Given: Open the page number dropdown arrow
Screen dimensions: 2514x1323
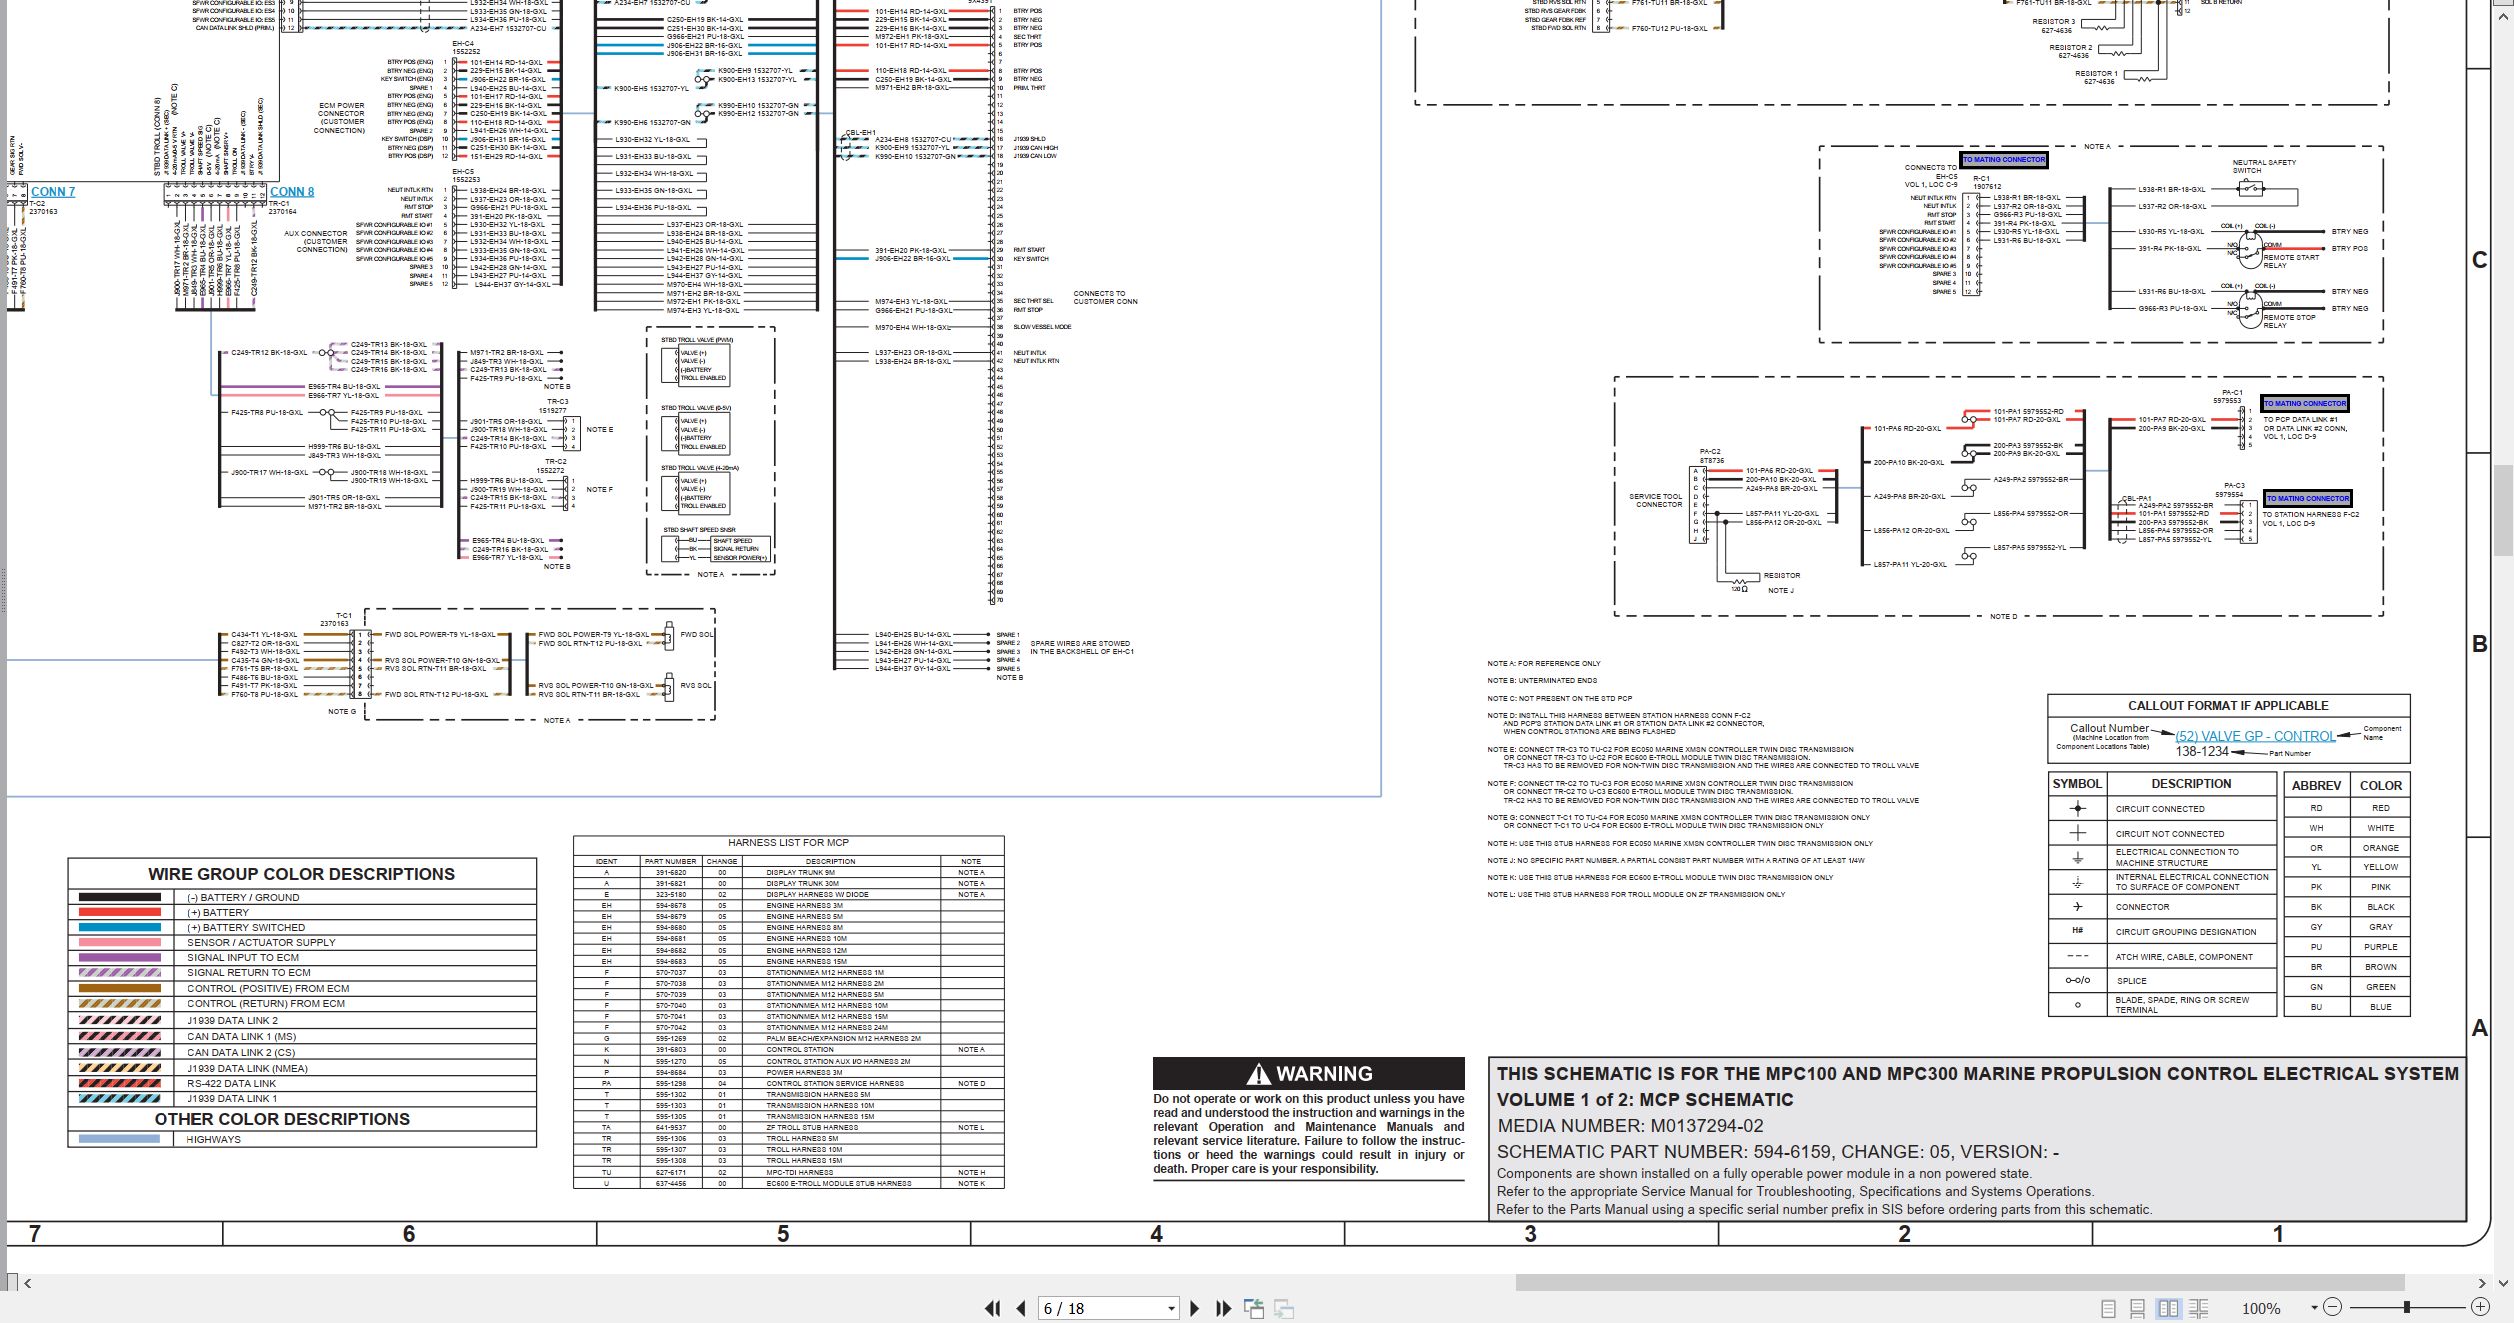Looking at the screenshot, I should click(x=1171, y=1309).
